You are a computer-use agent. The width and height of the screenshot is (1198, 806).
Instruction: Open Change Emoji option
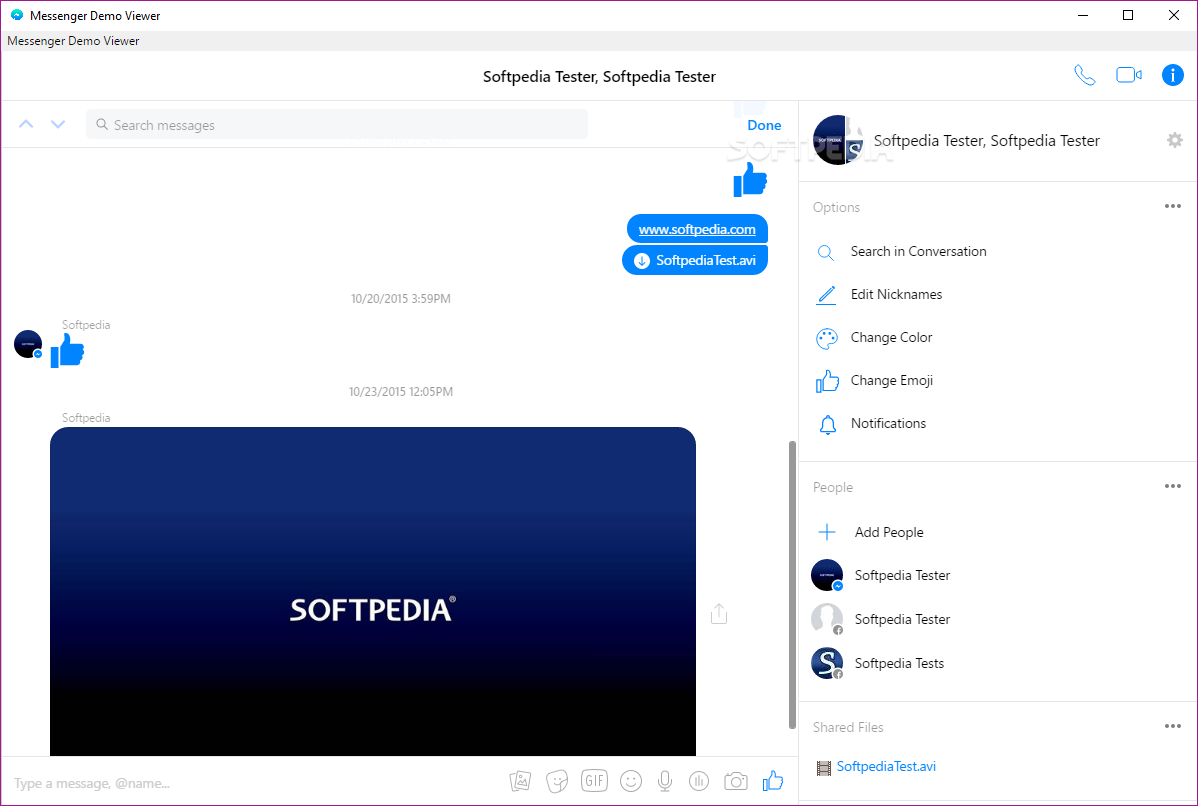892,380
